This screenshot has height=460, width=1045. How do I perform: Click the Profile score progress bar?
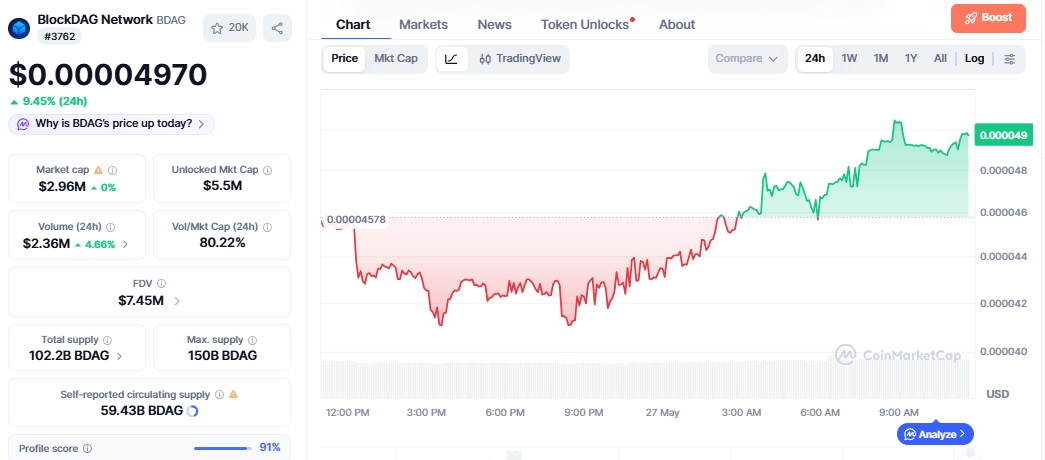tap(224, 449)
